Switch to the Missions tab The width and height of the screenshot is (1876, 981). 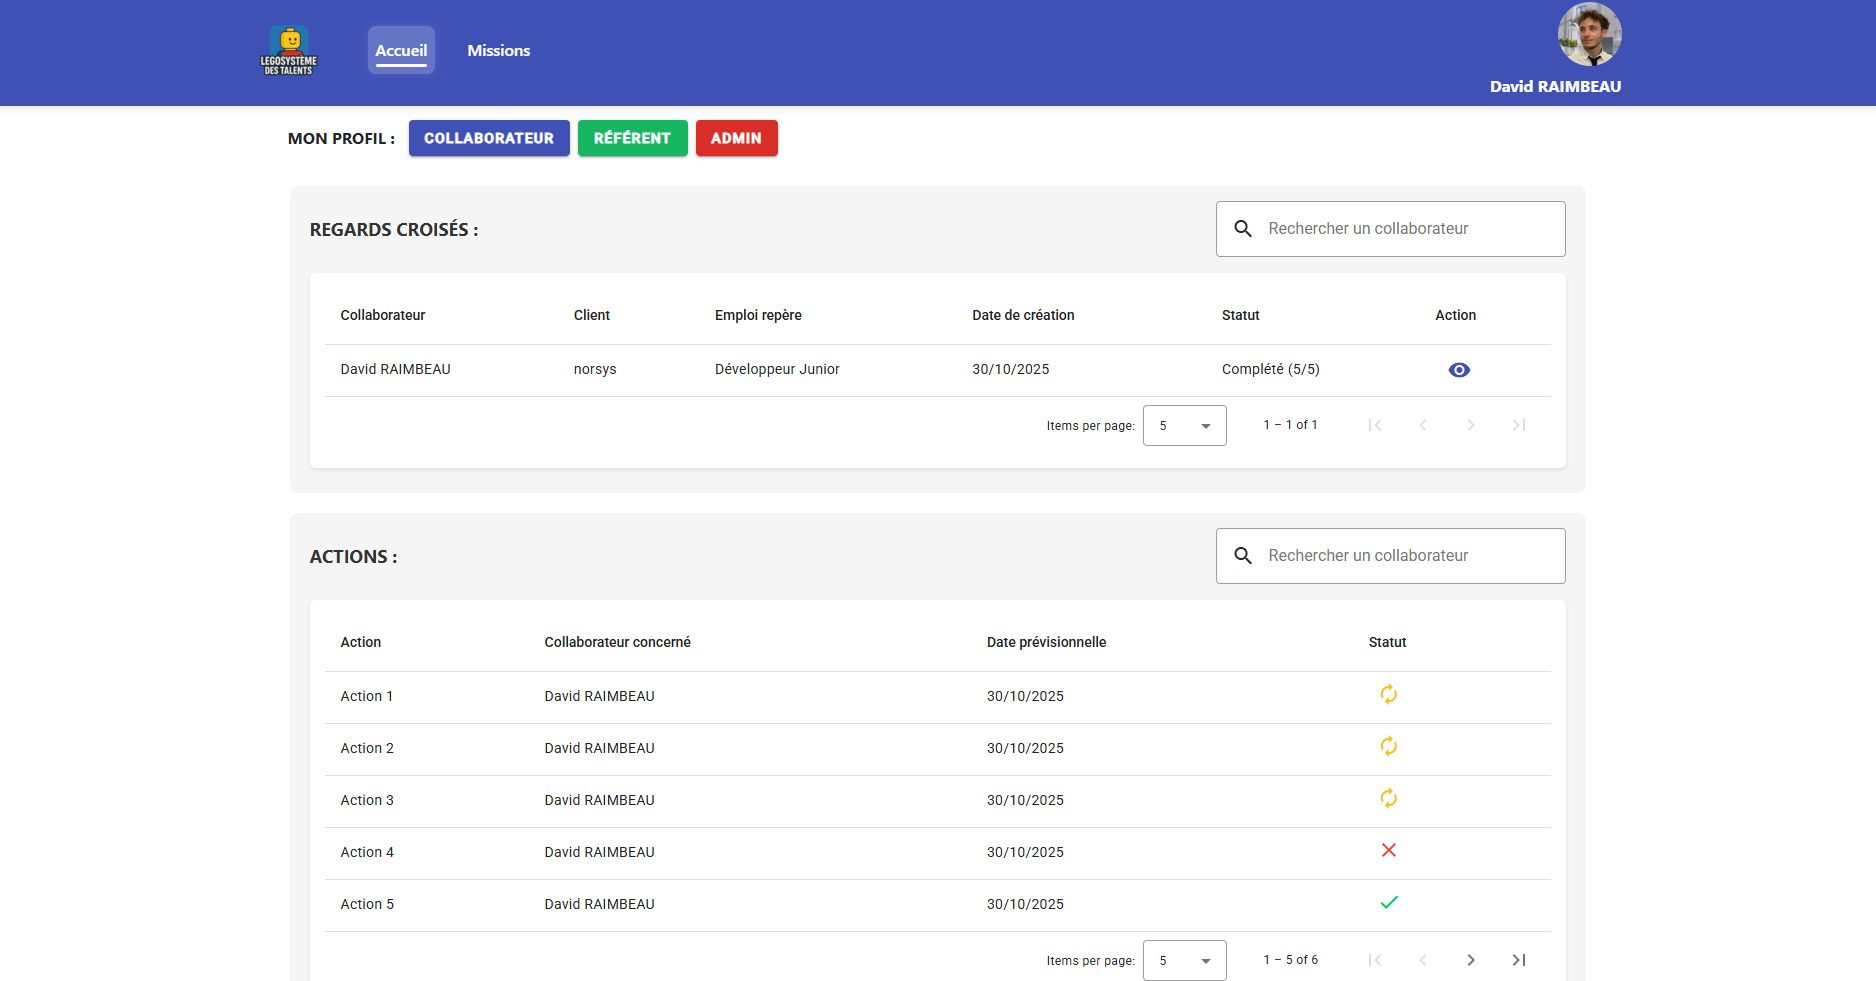tap(498, 50)
